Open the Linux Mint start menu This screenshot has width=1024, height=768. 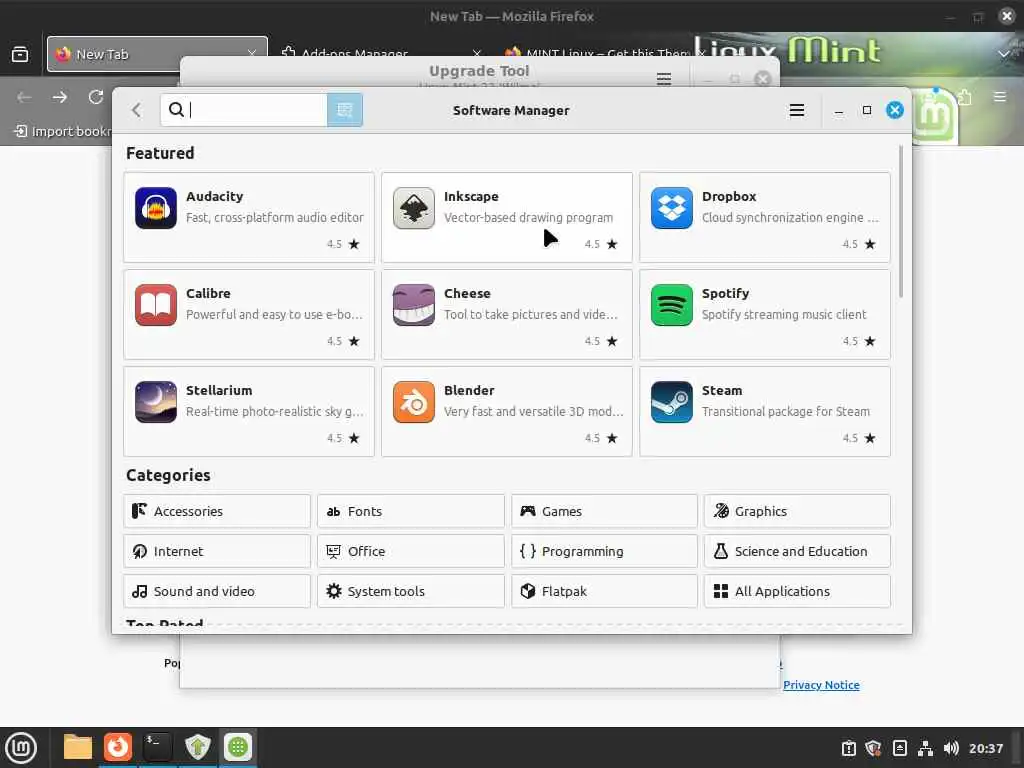coord(21,747)
